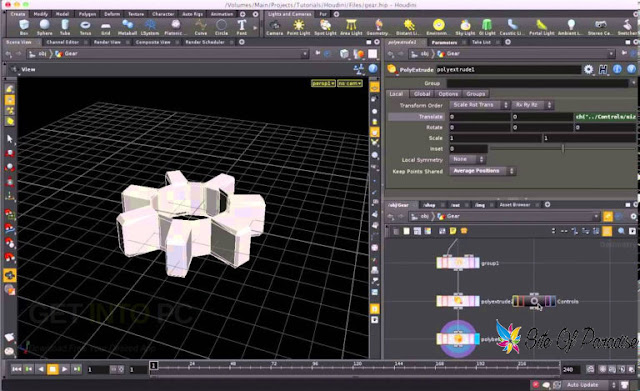Open the Render View tab
The height and width of the screenshot is (391, 640).
tap(107, 42)
